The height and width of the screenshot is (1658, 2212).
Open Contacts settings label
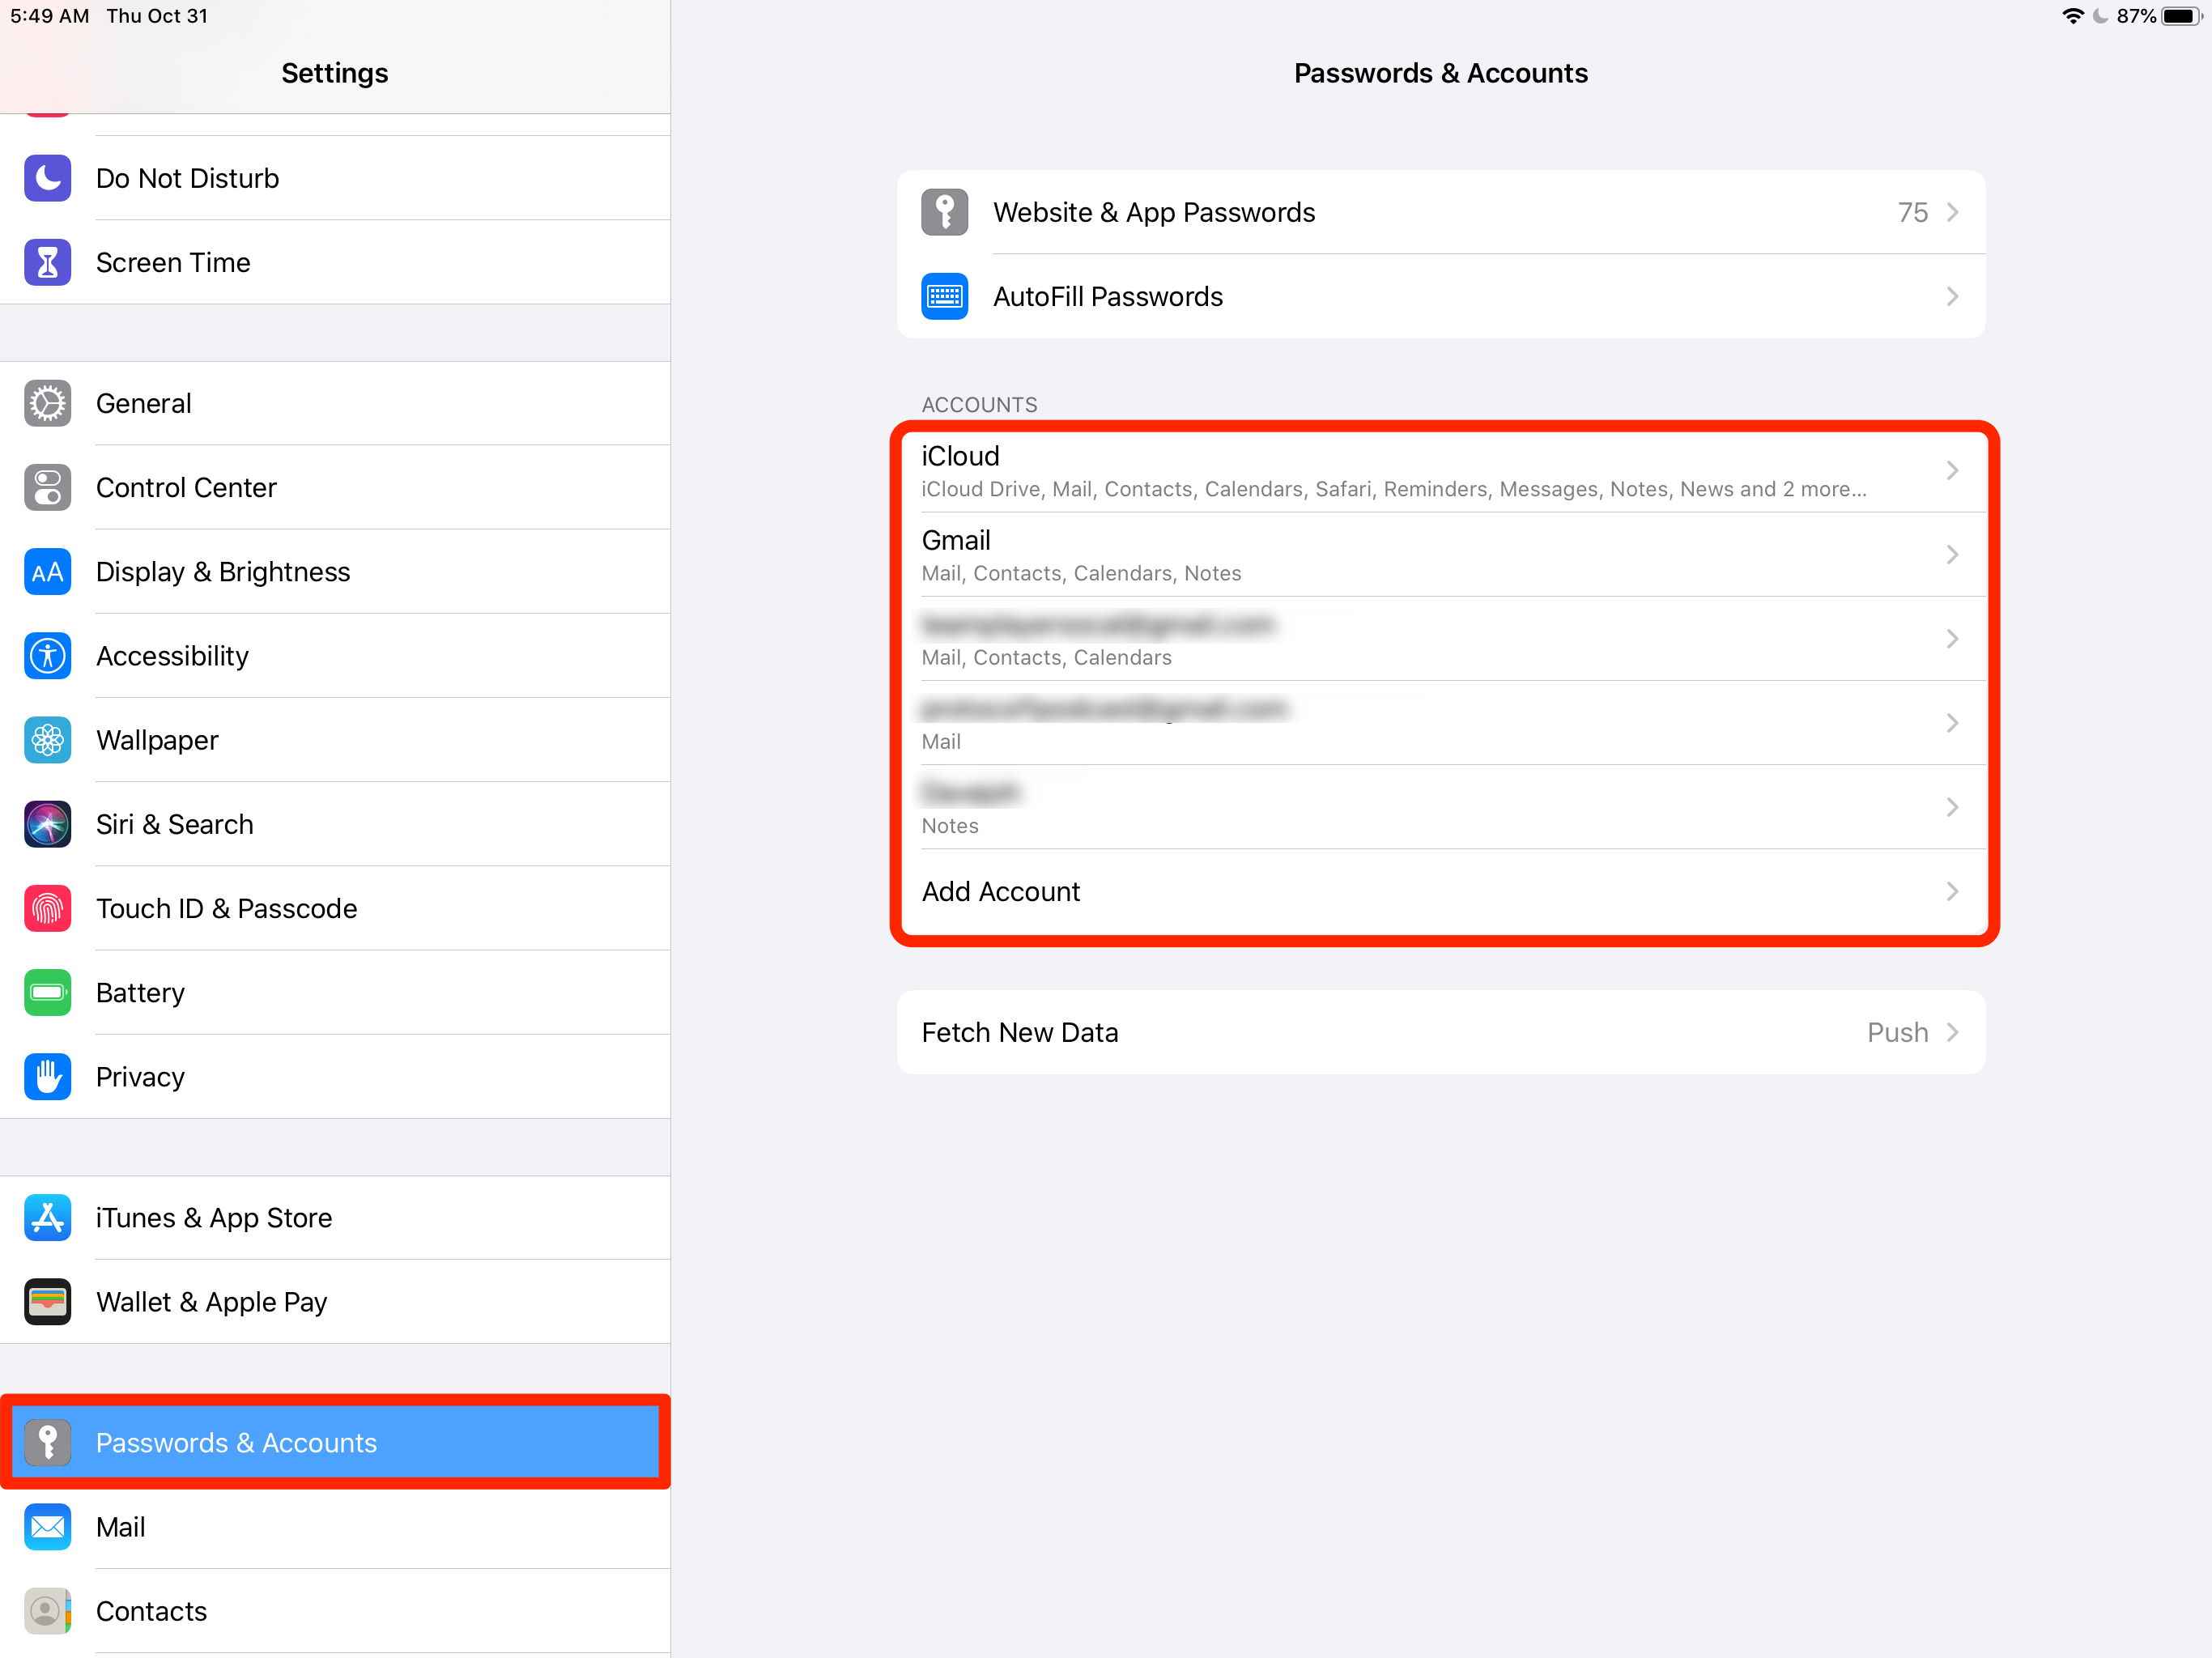click(151, 1611)
